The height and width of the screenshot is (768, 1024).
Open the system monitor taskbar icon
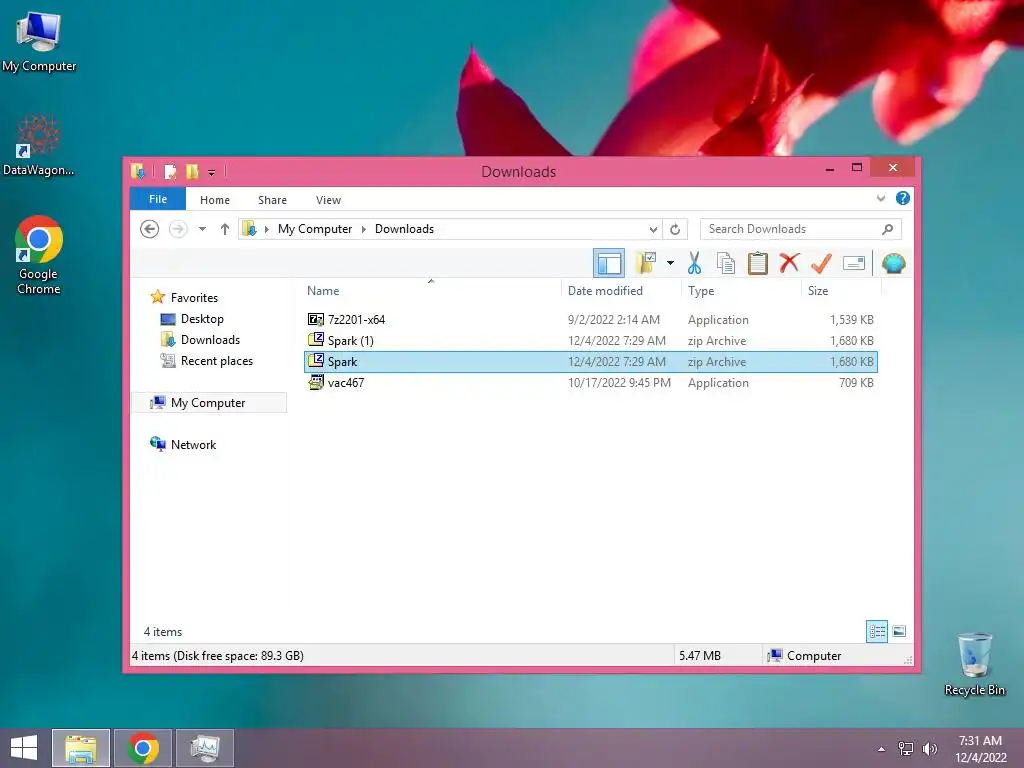[205, 748]
